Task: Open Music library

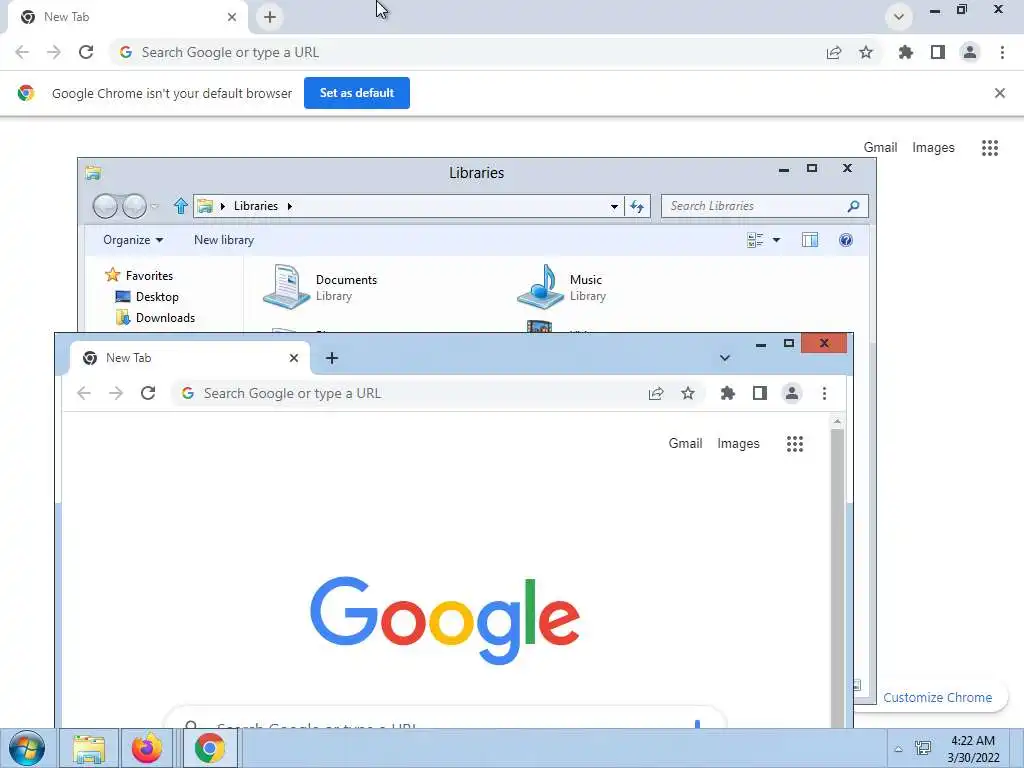Action: coord(562,287)
